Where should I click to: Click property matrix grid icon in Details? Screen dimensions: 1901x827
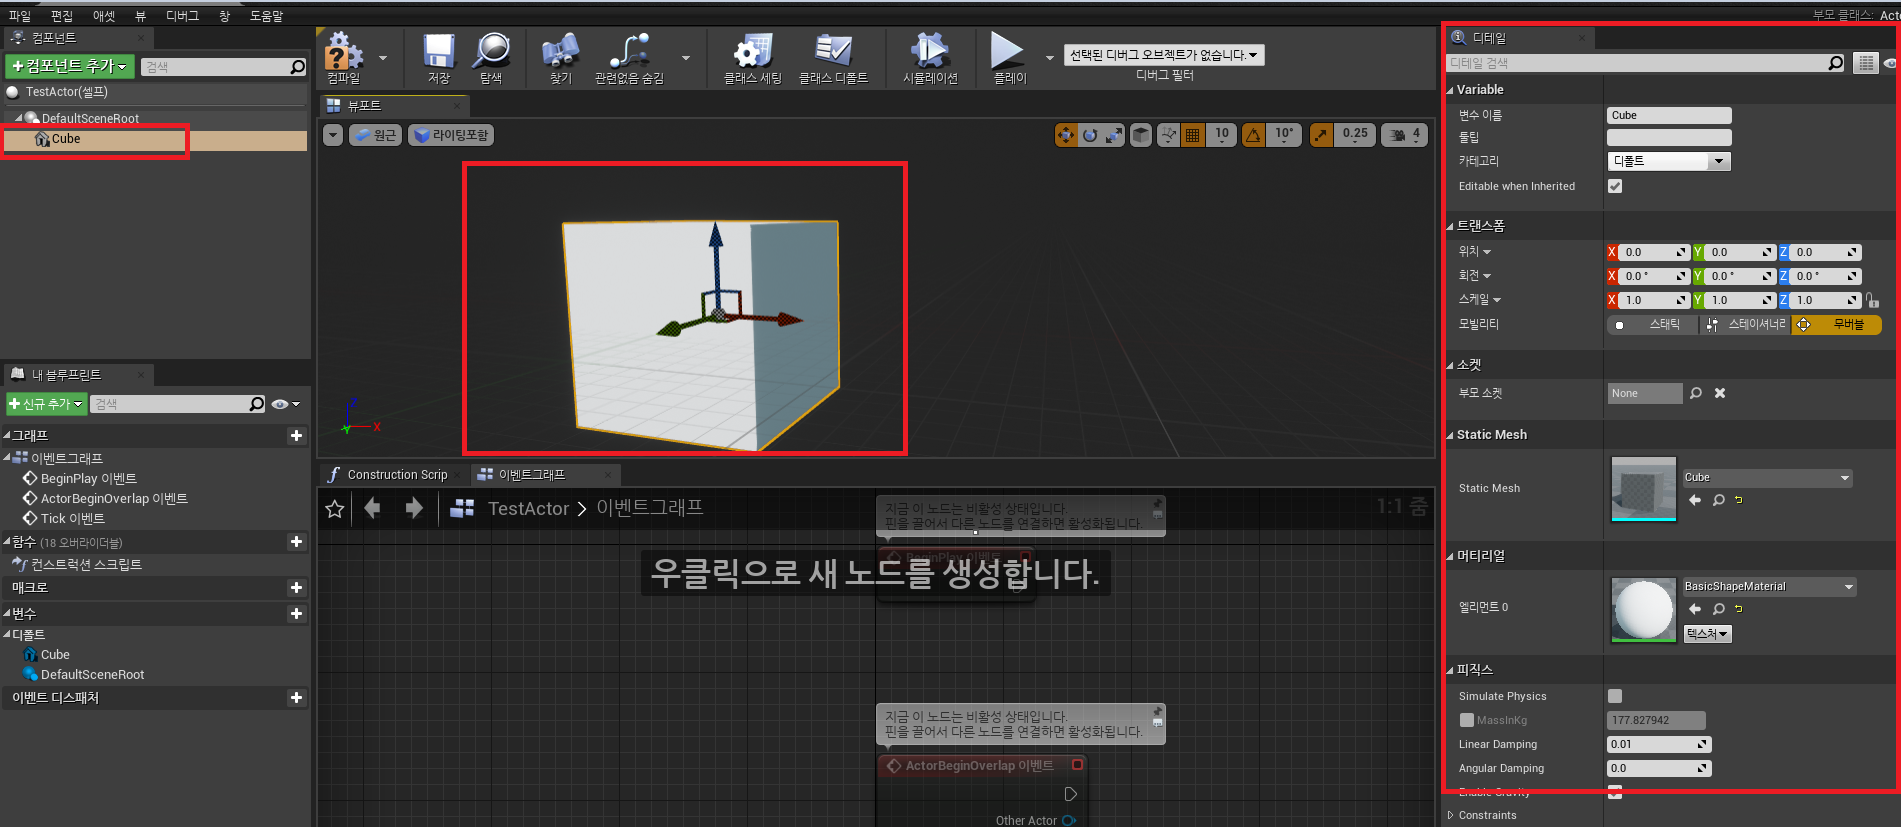point(1866,63)
